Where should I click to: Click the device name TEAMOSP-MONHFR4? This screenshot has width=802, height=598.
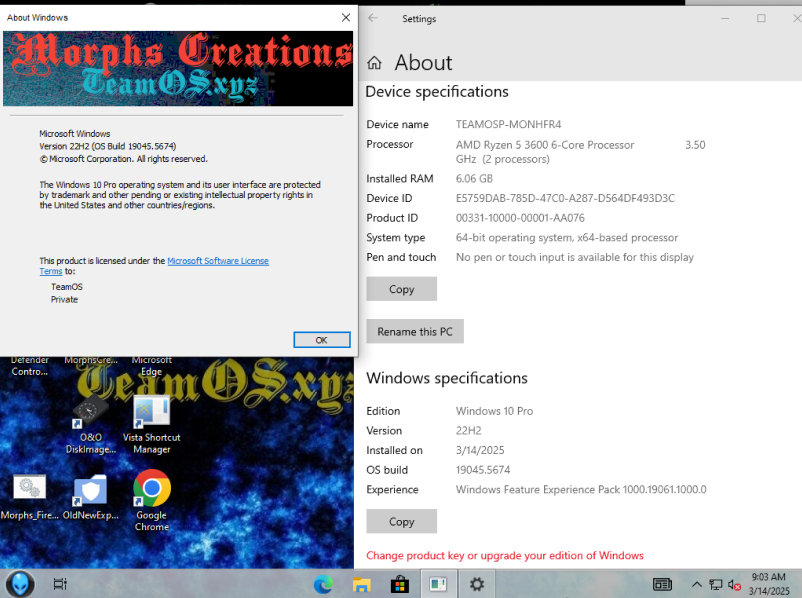pos(508,124)
